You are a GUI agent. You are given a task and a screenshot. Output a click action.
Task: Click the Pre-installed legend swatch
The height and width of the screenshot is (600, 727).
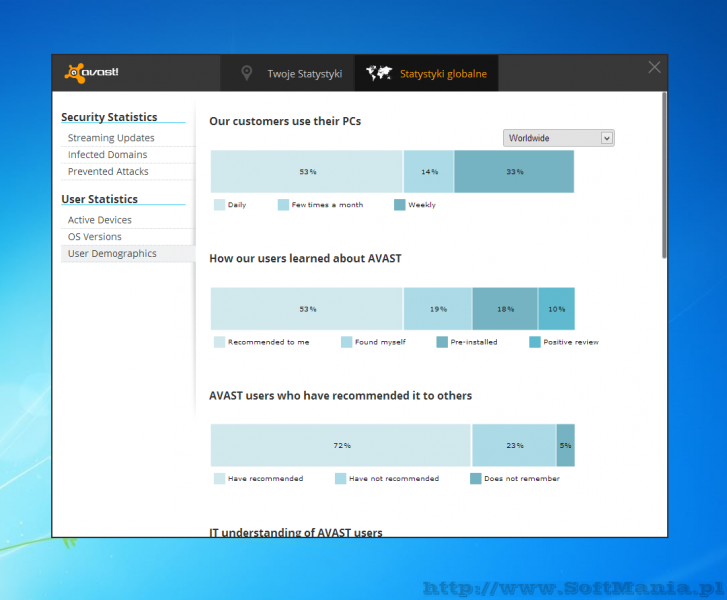click(442, 342)
